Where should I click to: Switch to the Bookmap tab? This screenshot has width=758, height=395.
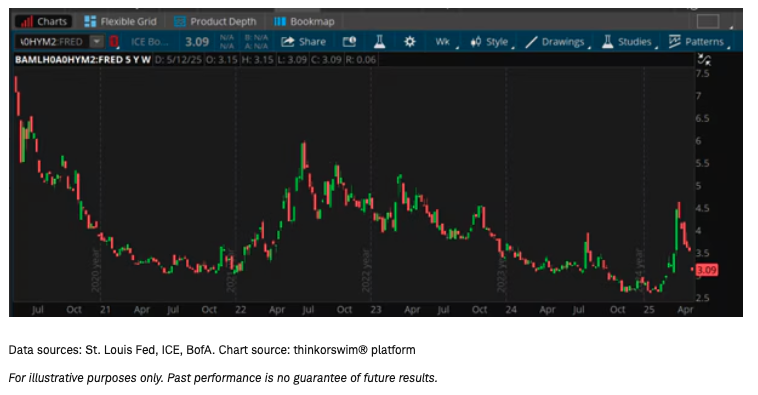(x=304, y=21)
